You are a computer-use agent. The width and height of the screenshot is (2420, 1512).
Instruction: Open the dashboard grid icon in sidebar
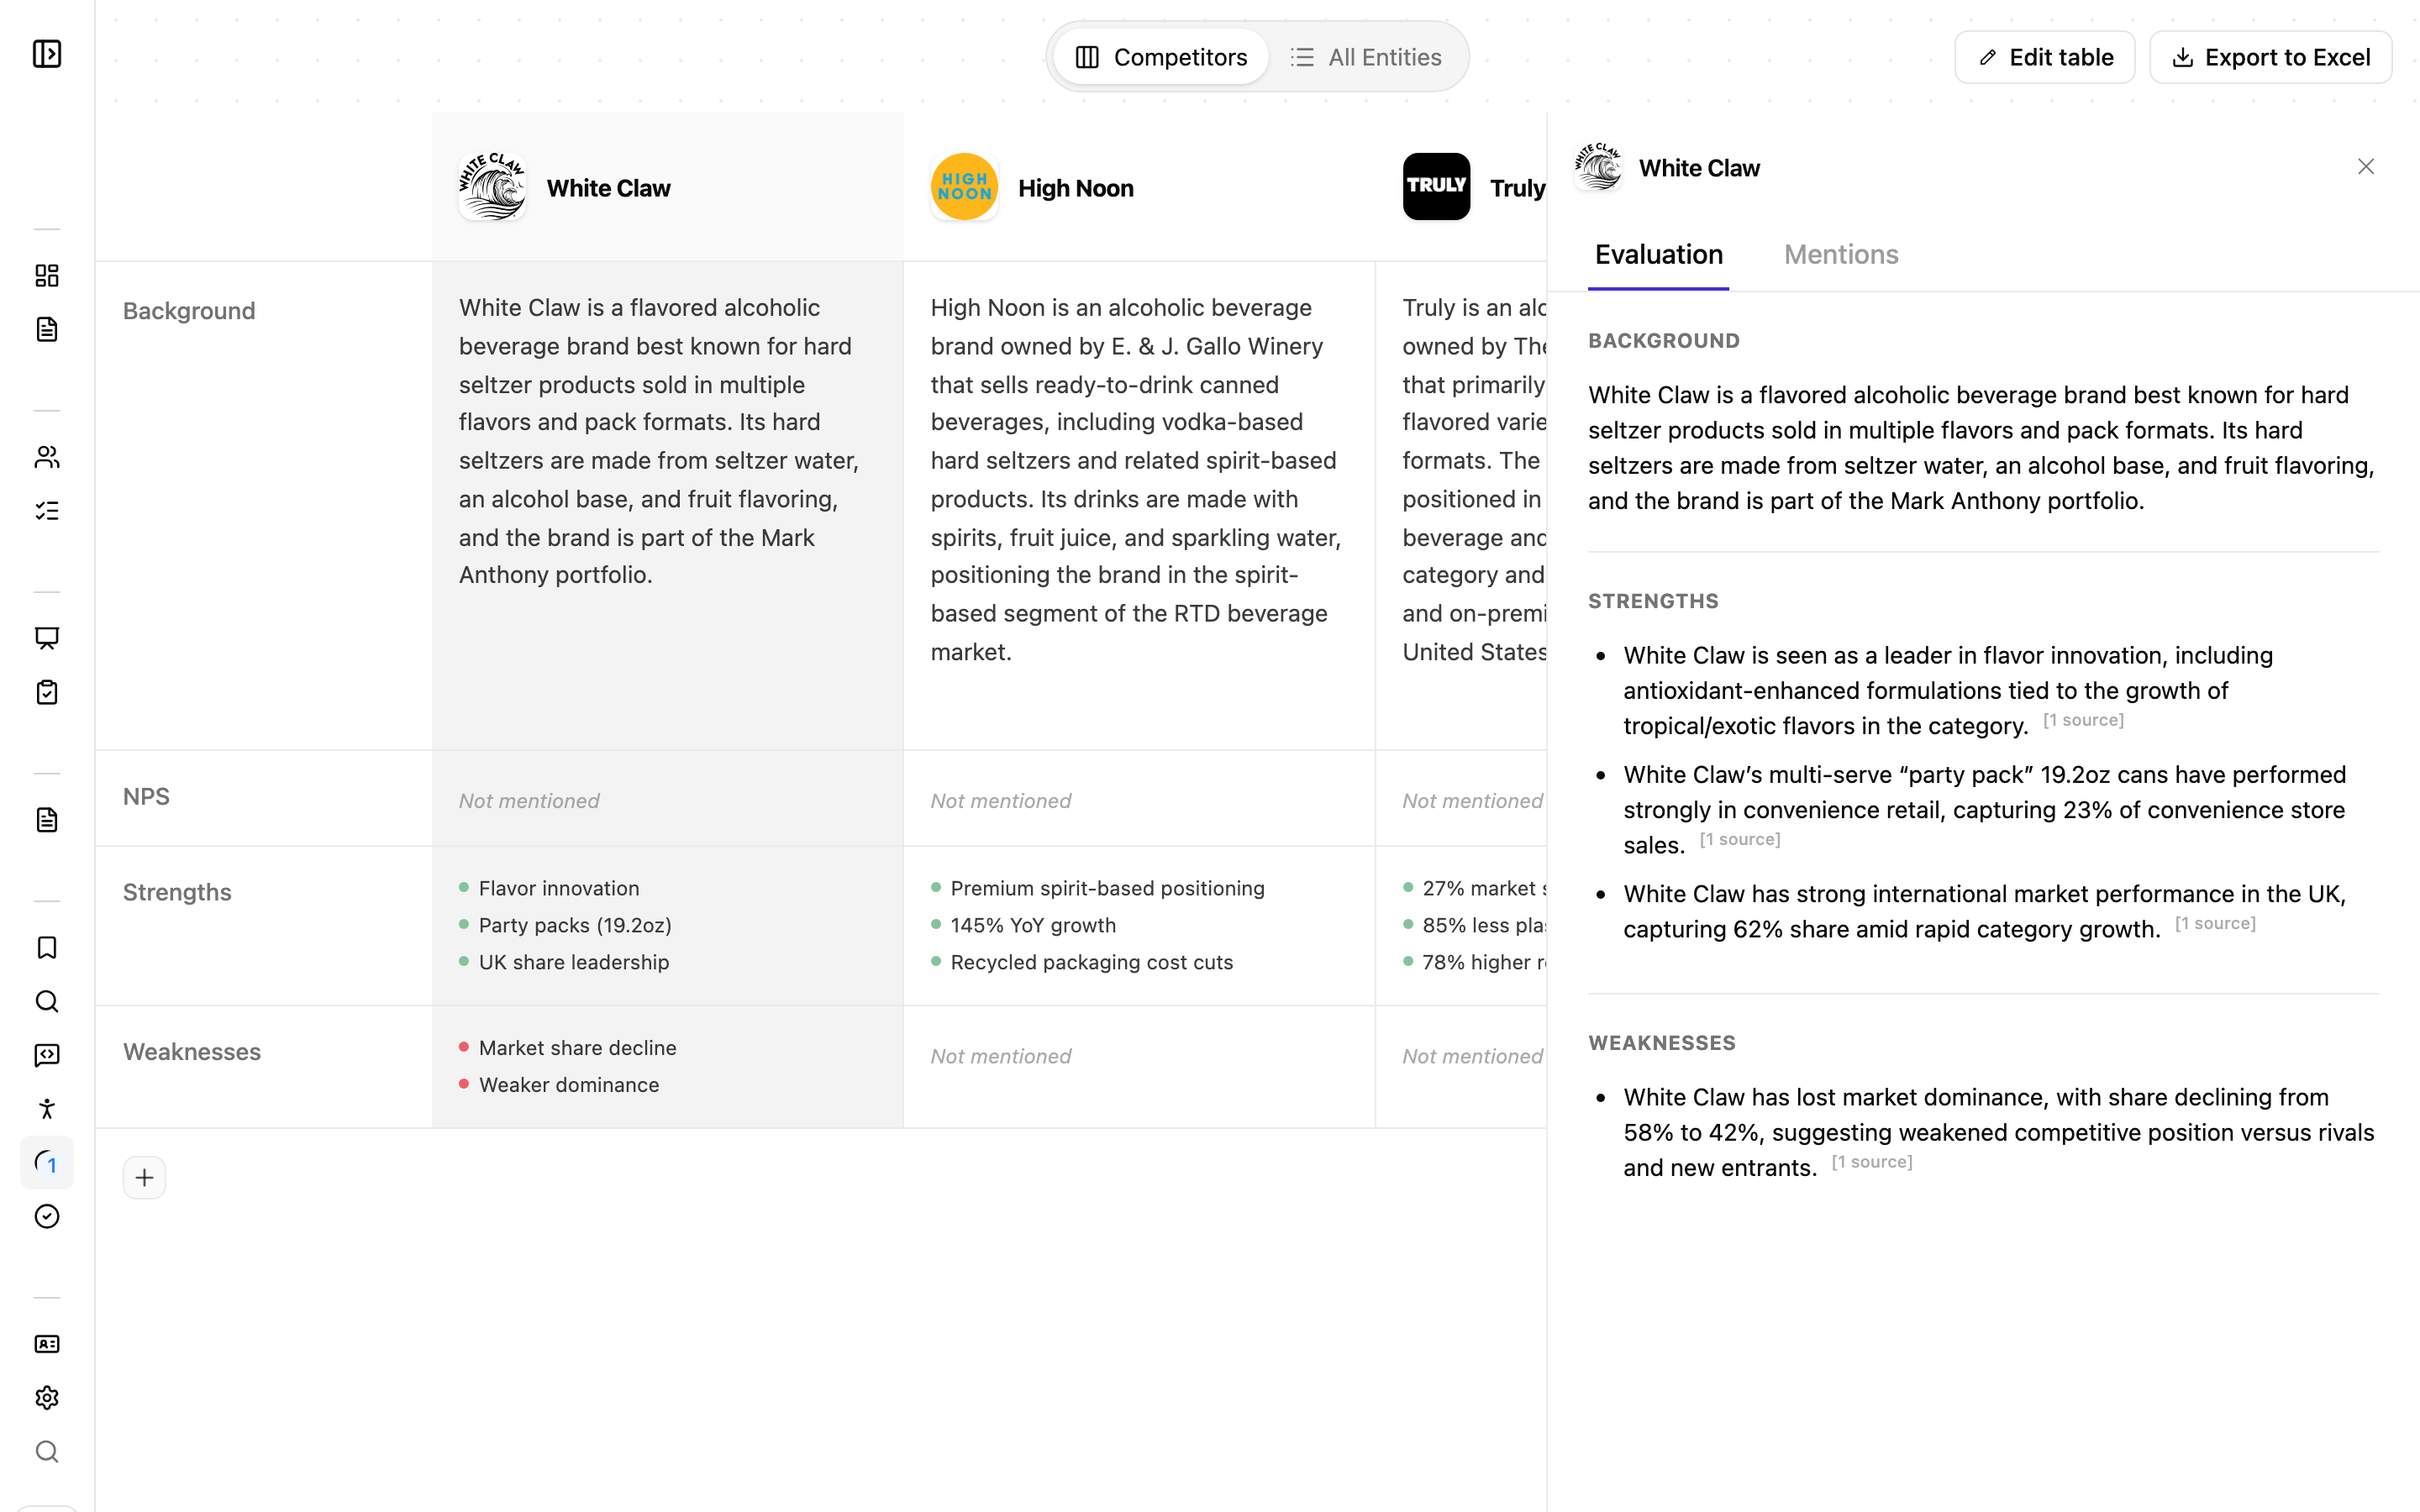click(x=47, y=275)
